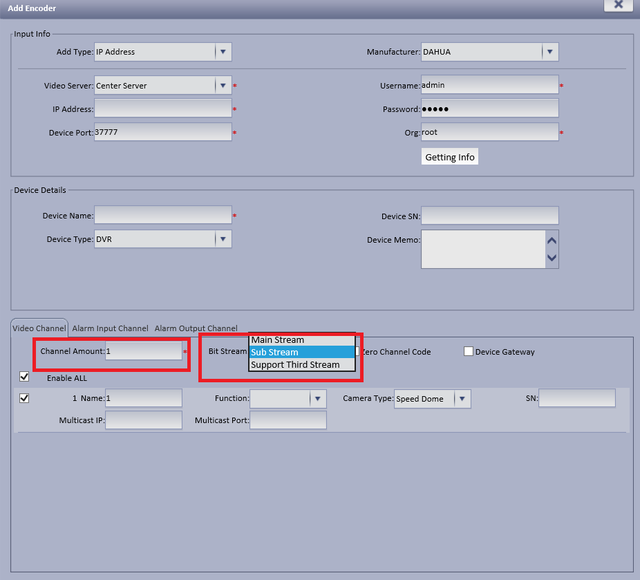Viewport: 640px width, 580px height.
Task: Click the Device Port field with 37777
Action: point(163,132)
